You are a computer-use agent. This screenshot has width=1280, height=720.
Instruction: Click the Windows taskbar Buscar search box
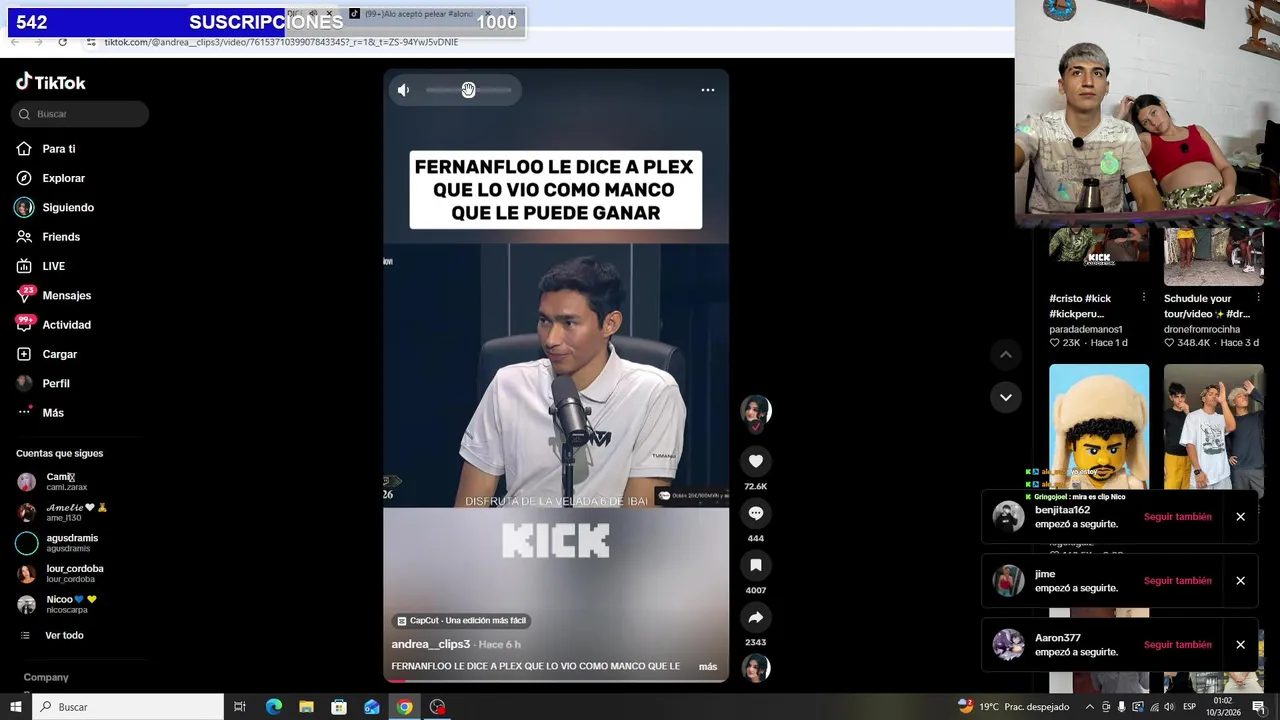point(128,707)
